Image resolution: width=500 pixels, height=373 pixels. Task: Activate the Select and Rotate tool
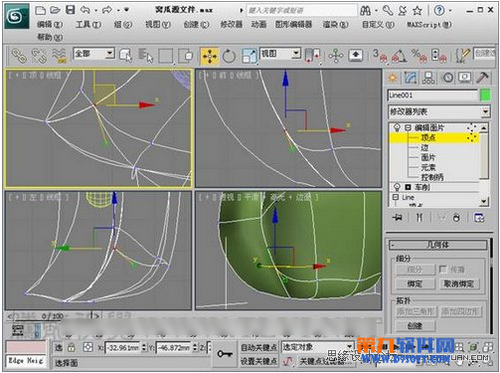click(x=229, y=56)
